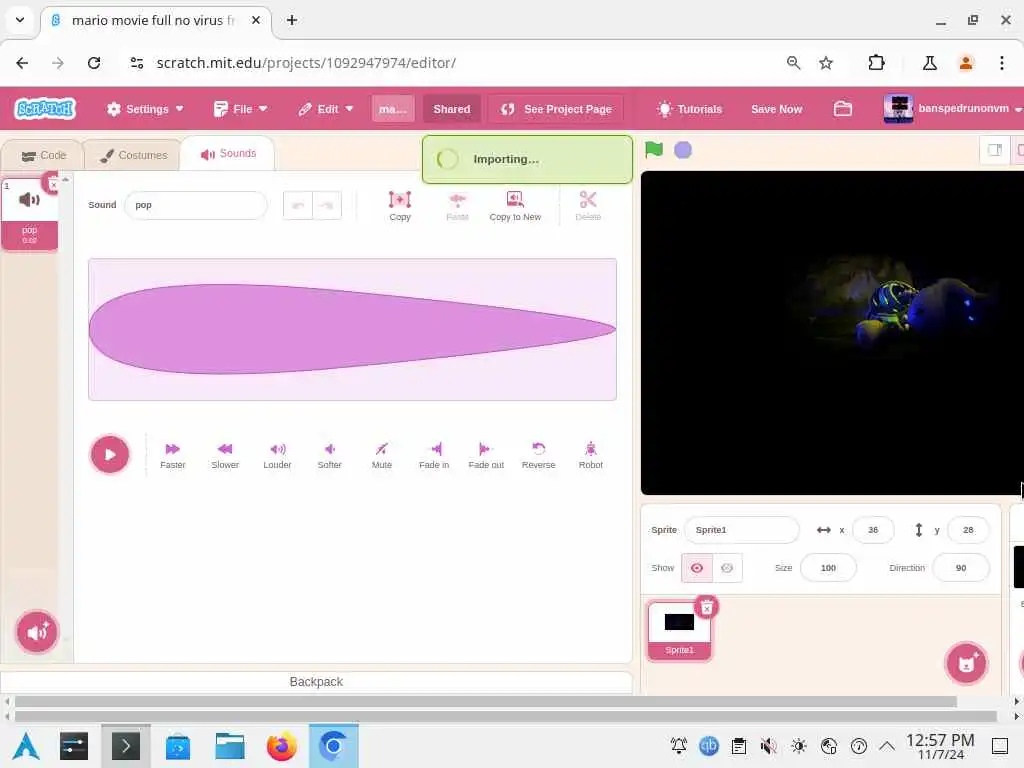Image resolution: width=1024 pixels, height=768 pixels.
Task: Edit the Sprite name field
Action: coord(741,530)
